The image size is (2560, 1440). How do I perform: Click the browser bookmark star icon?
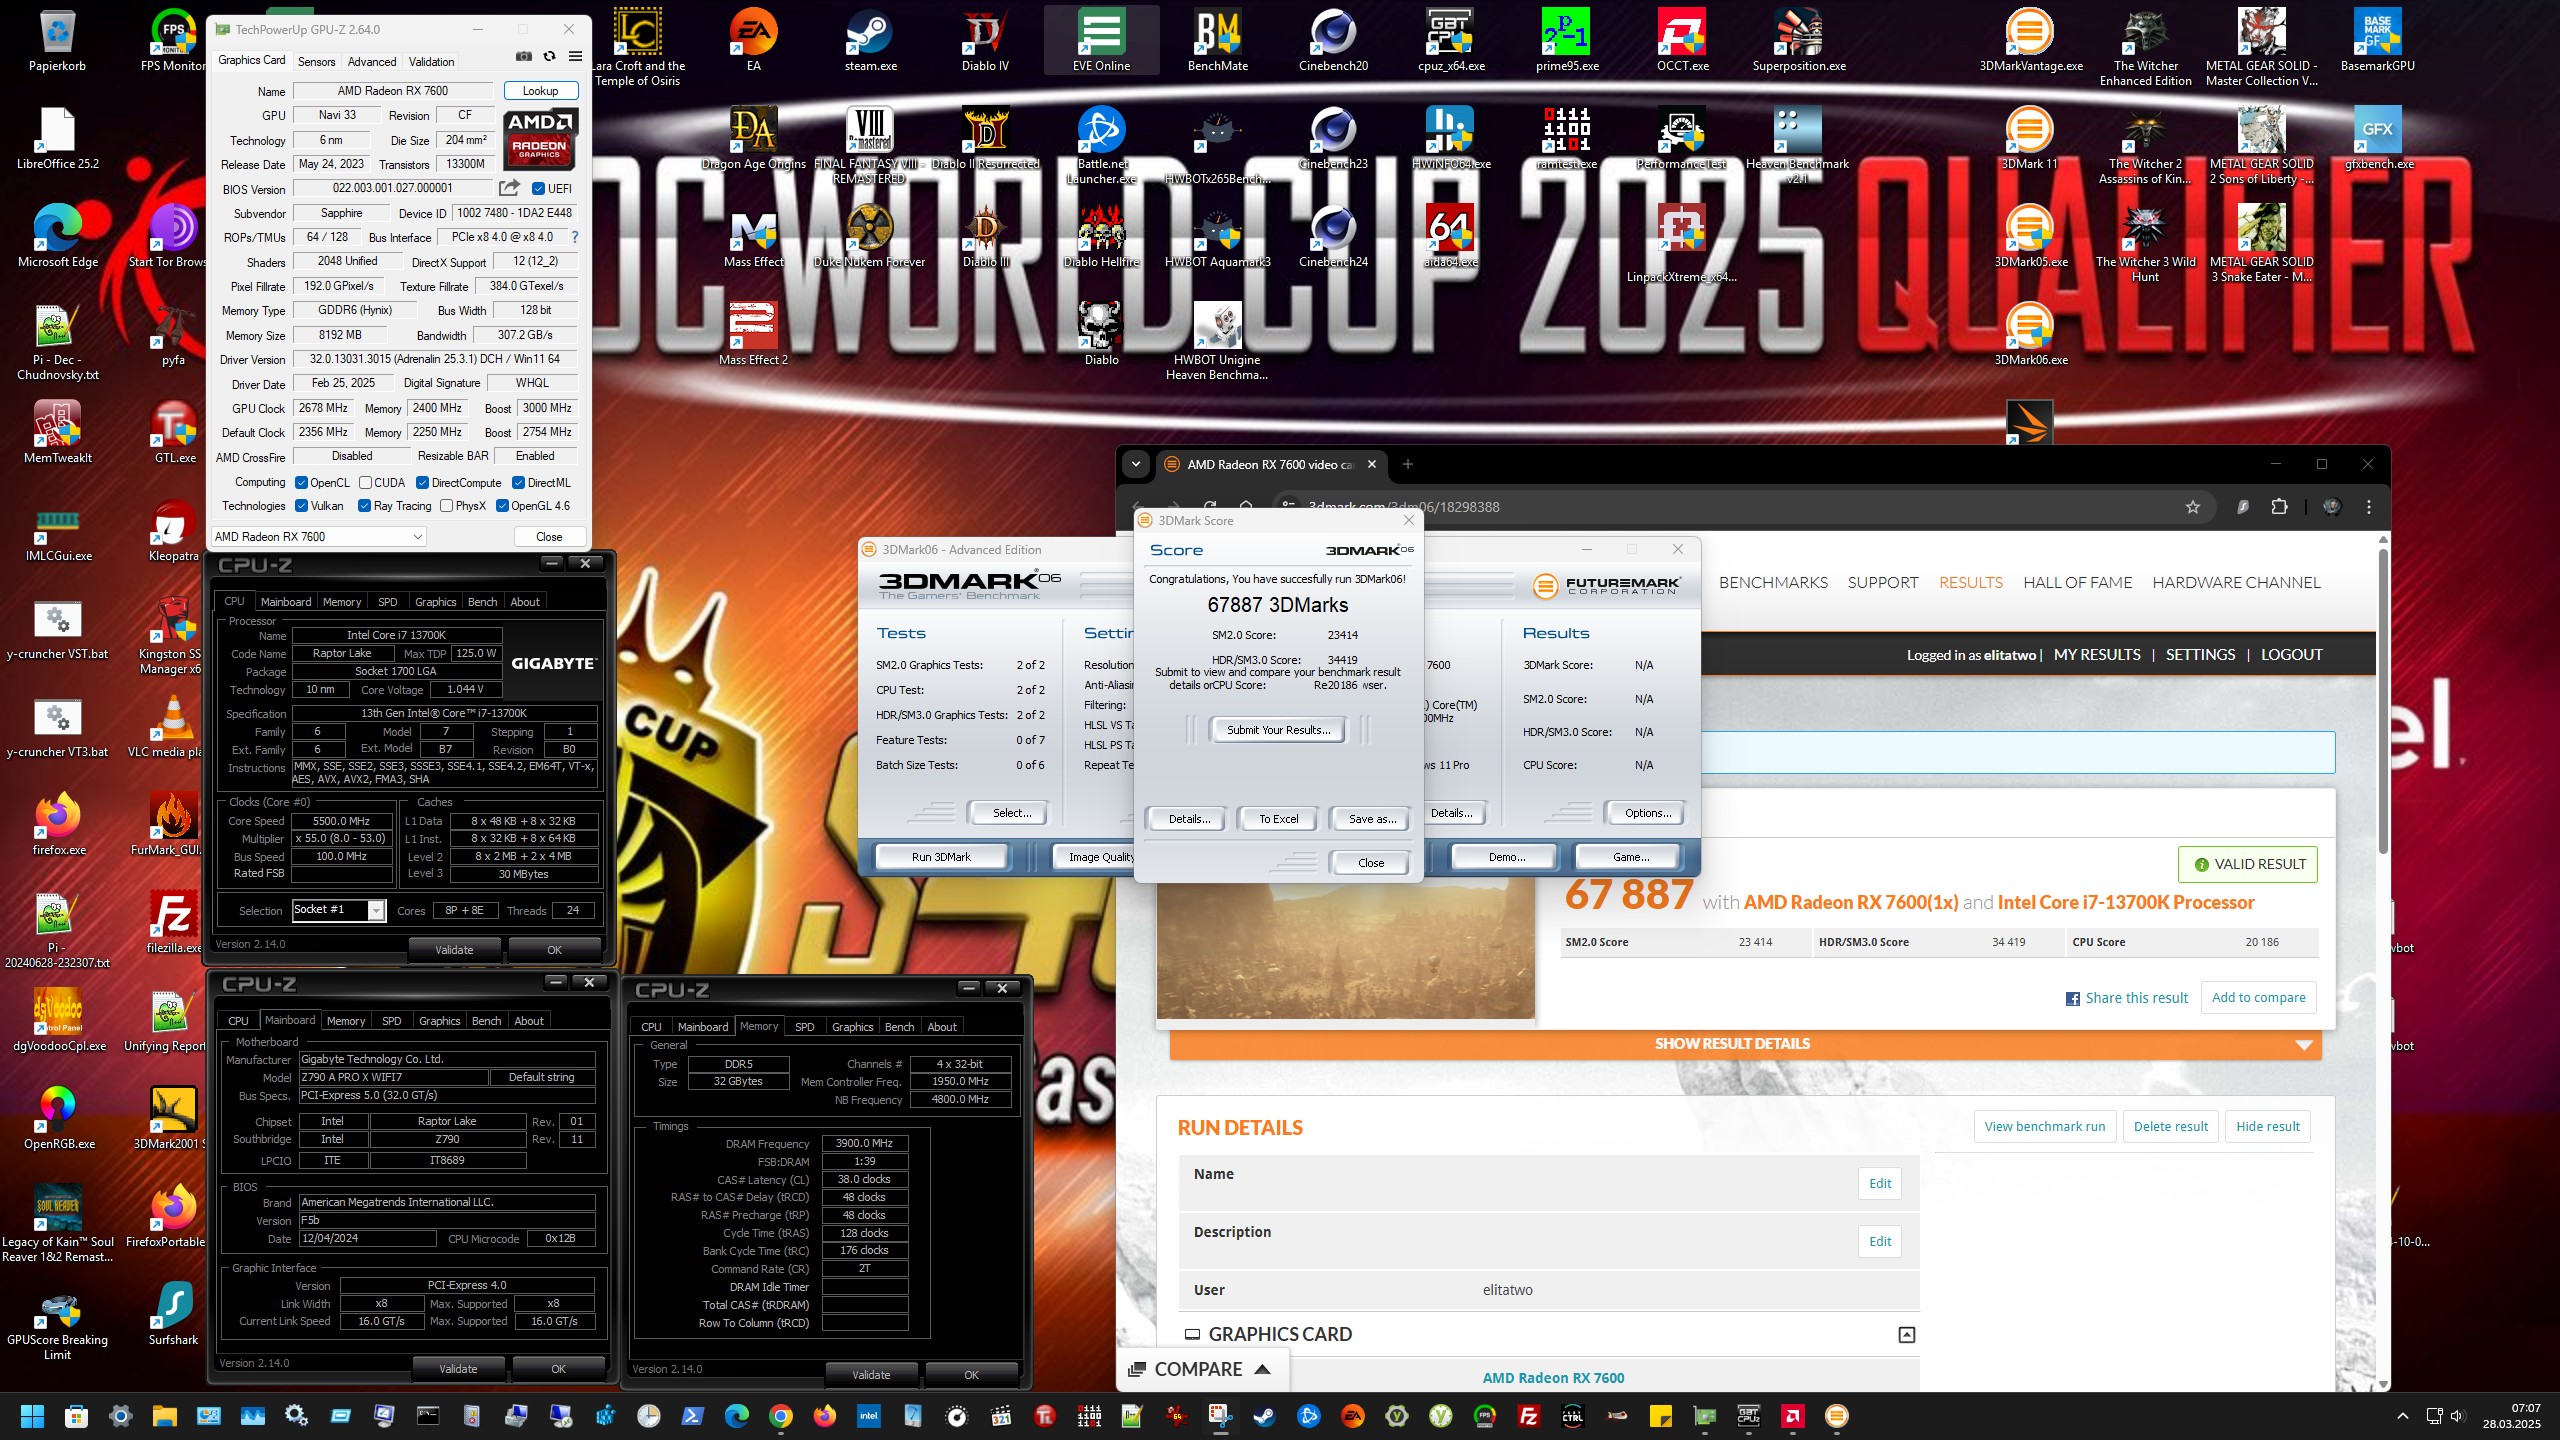coord(2193,507)
